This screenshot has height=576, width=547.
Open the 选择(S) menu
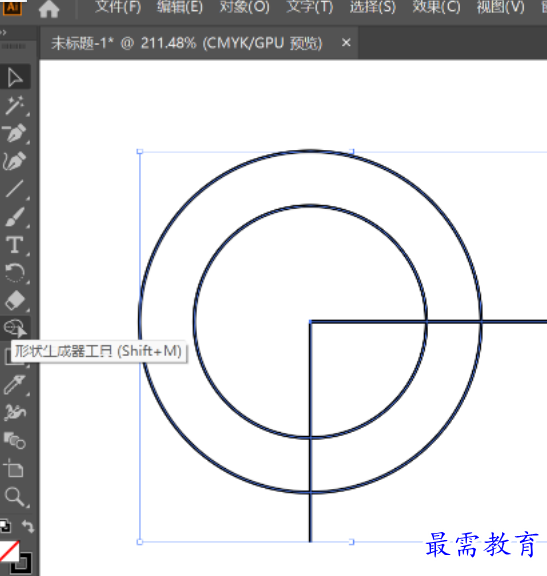[x=373, y=7]
